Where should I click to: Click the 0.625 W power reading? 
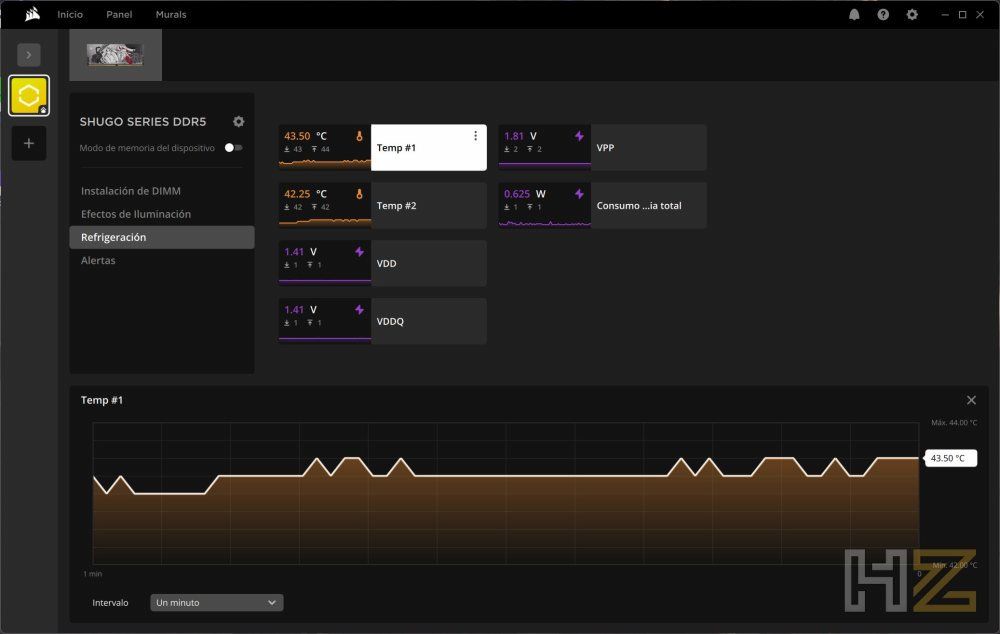(x=525, y=194)
